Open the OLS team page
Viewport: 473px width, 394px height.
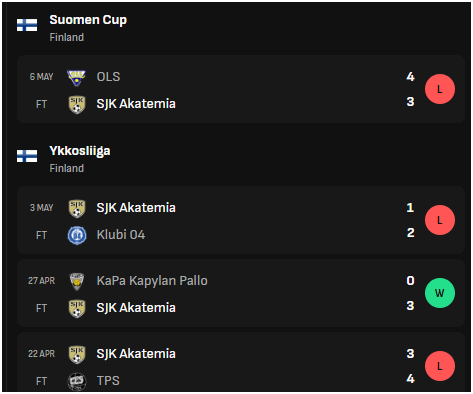click(108, 77)
